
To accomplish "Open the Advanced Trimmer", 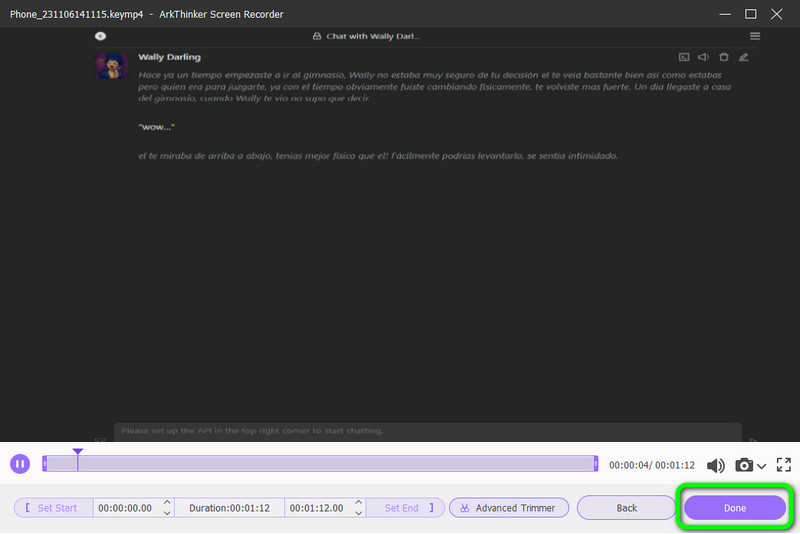I will 509,508.
